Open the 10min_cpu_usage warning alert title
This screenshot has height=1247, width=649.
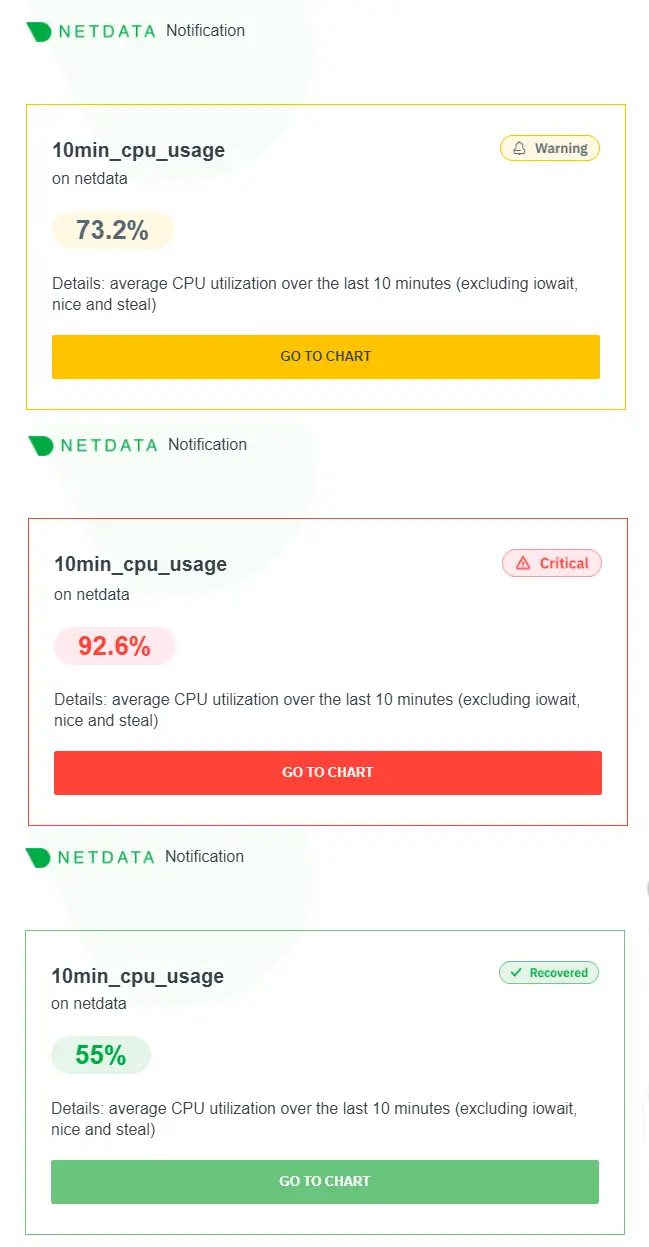pyautogui.click(x=137, y=150)
